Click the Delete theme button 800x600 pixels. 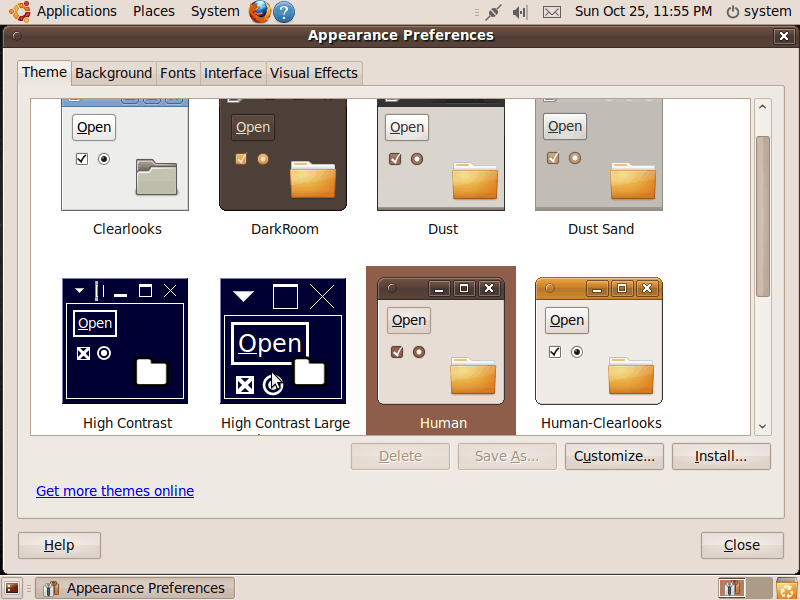pyautogui.click(x=401, y=456)
